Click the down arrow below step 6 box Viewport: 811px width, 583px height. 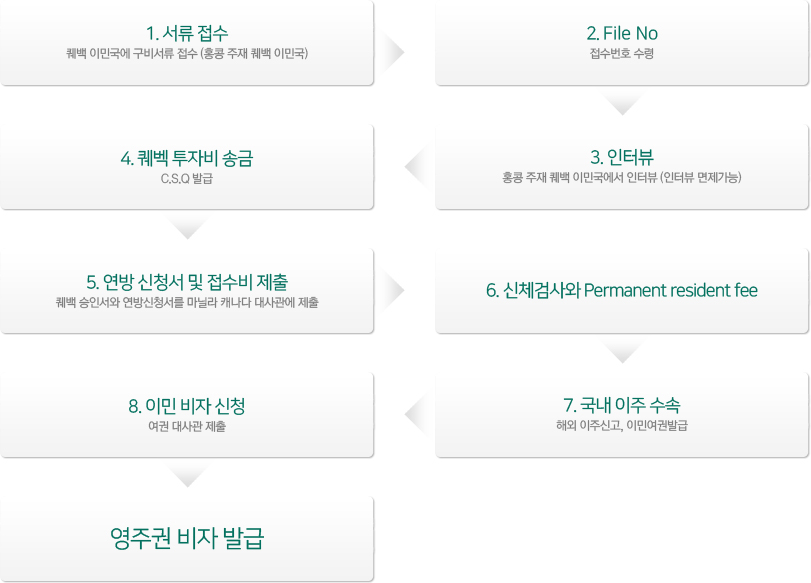[622, 352]
